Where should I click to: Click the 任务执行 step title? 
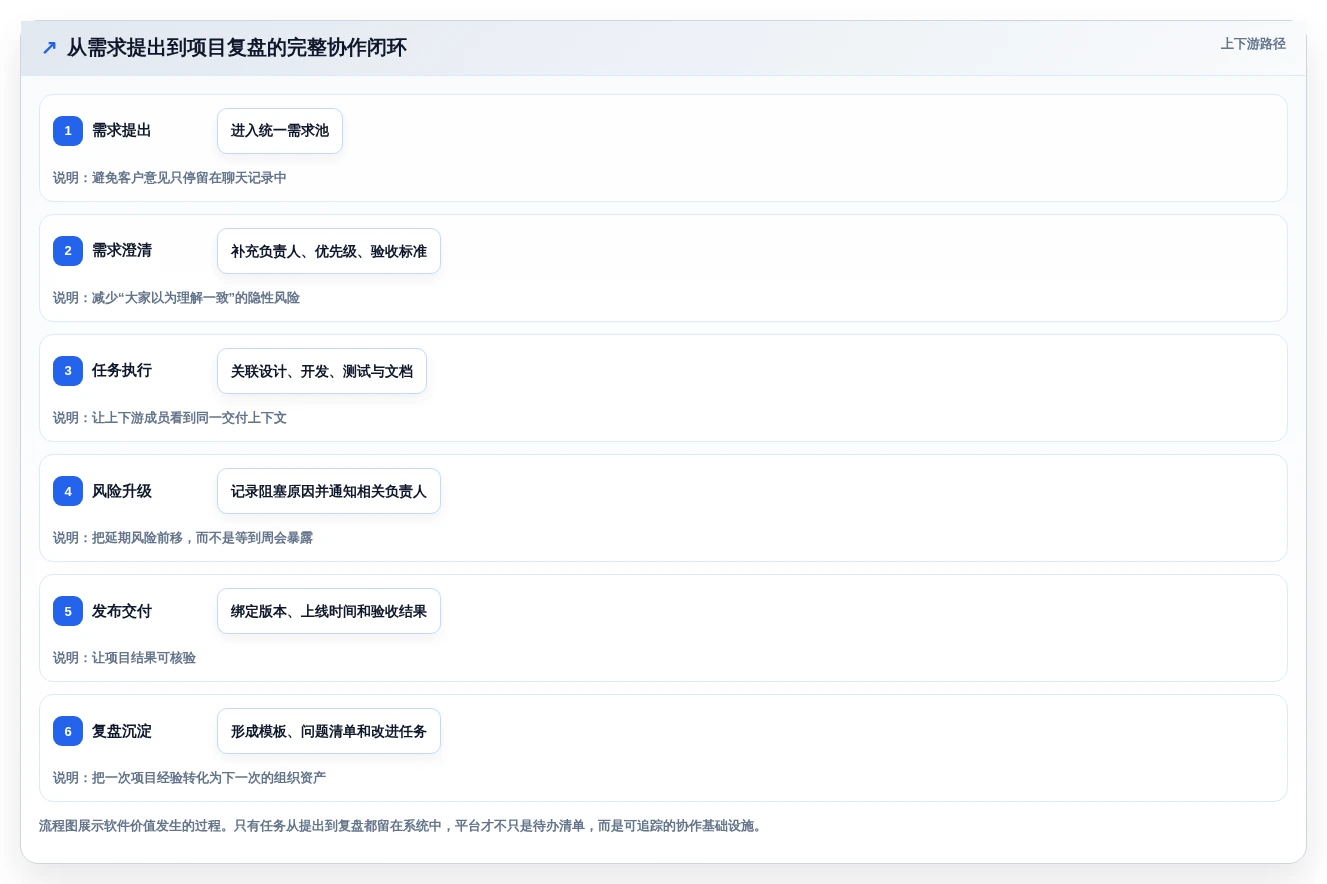click(122, 371)
